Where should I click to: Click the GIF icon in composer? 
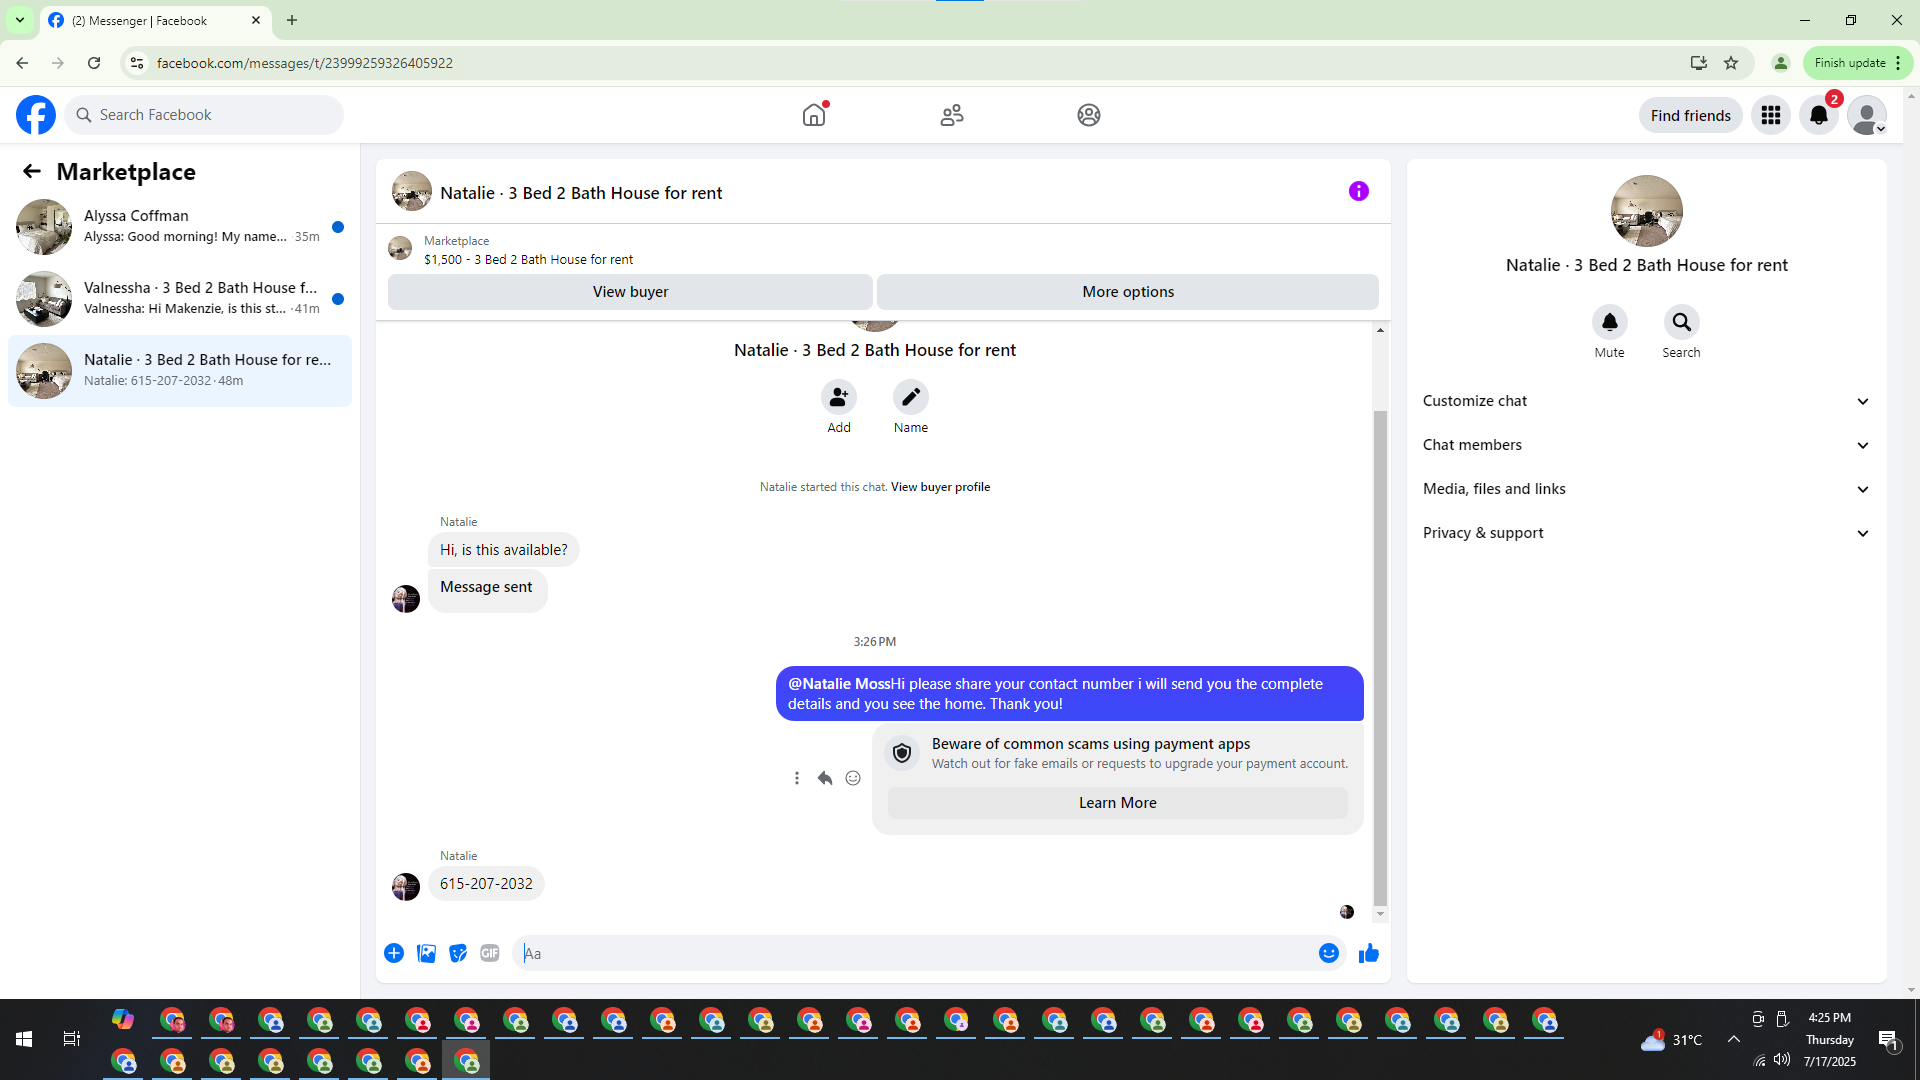point(489,953)
